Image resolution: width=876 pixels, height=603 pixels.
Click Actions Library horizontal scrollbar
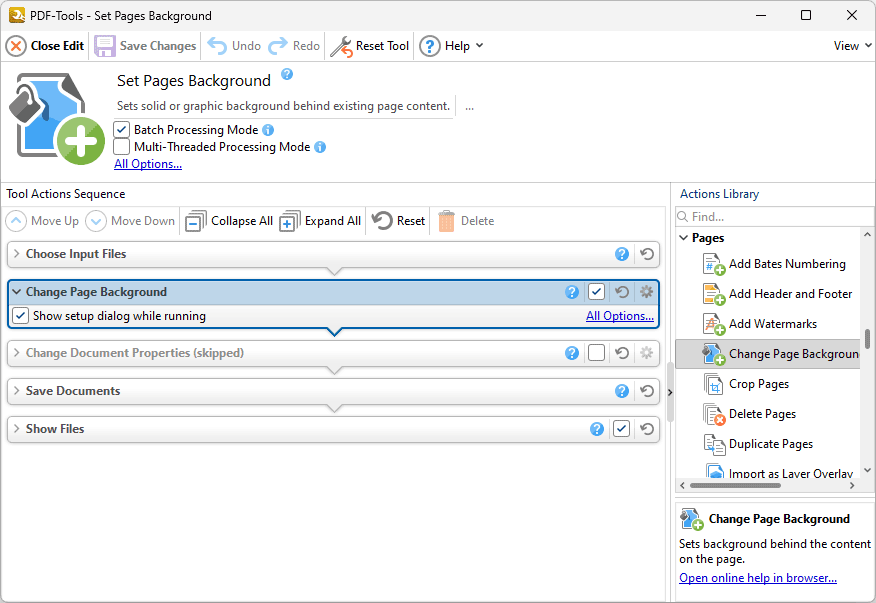[735, 486]
